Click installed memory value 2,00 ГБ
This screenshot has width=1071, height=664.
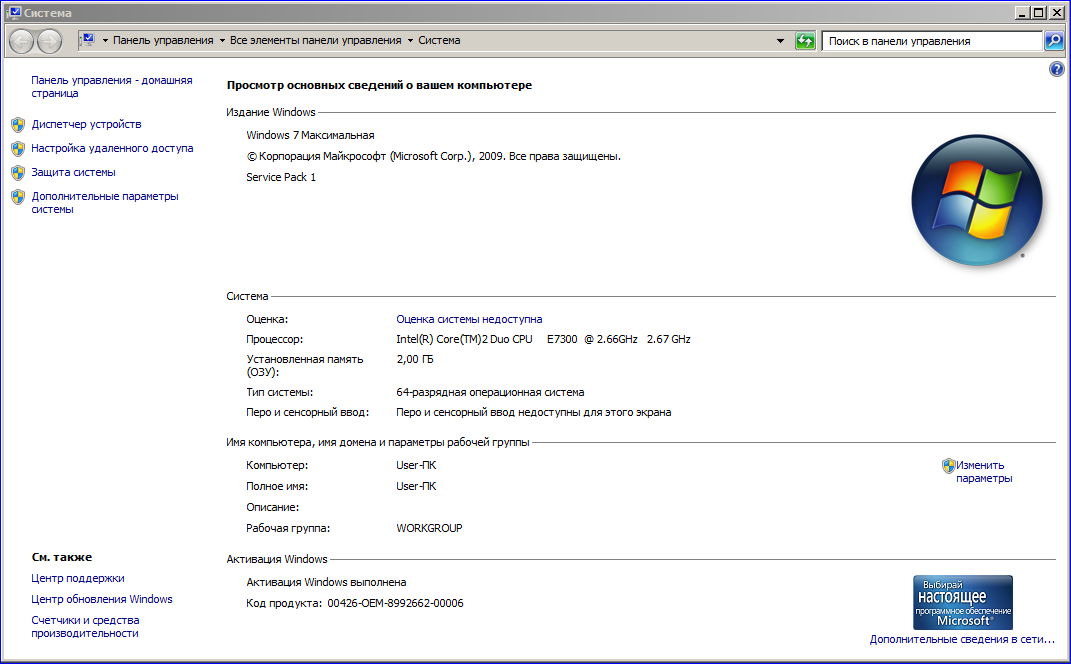pyautogui.click(x=415, y=359)
